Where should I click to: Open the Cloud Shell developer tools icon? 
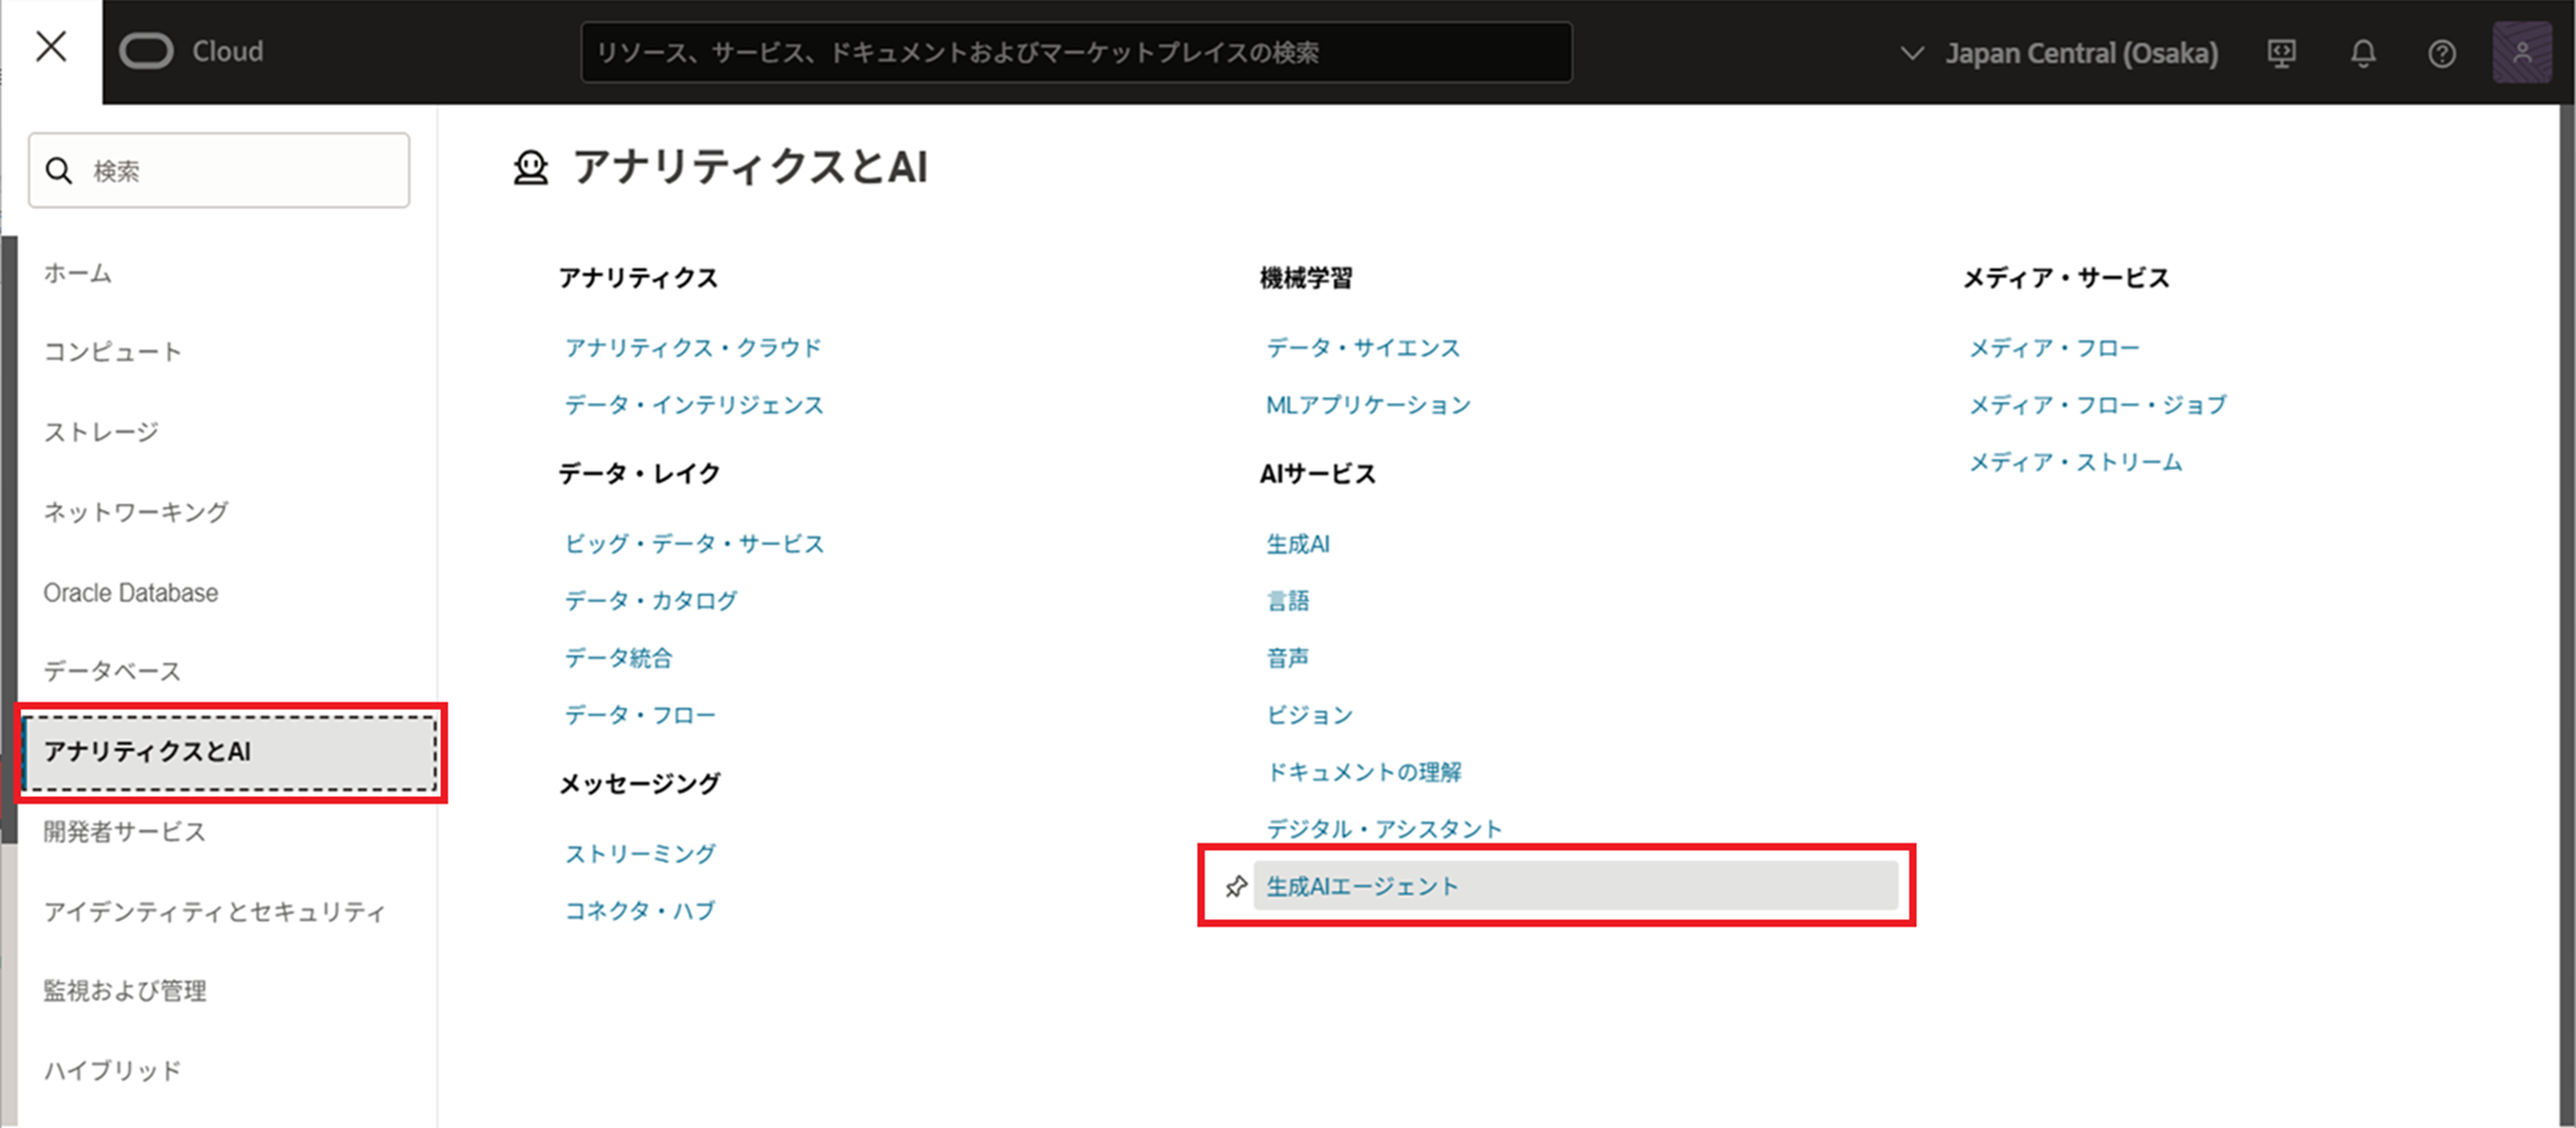(2281, 53)
